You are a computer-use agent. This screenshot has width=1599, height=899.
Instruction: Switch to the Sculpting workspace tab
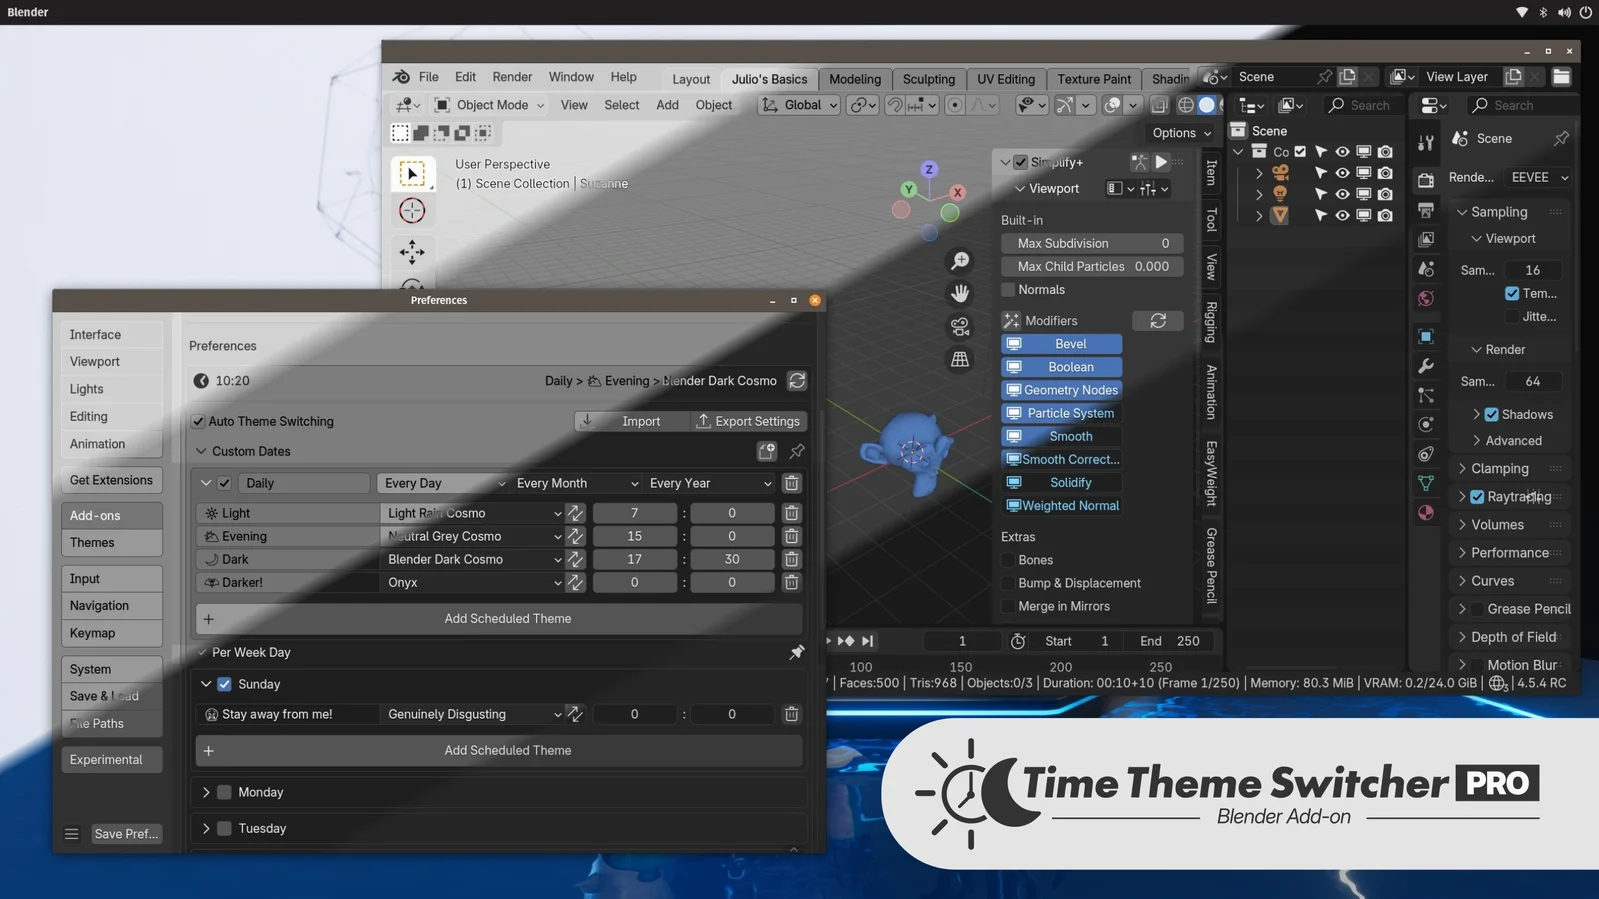[x=928, y=79]
